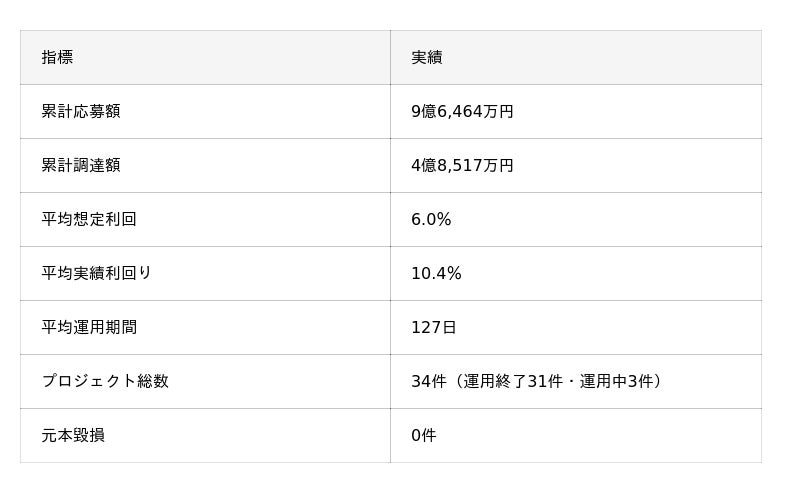Click the 指標 column header
The image size is (800, 493).
(x=57, y=57)
